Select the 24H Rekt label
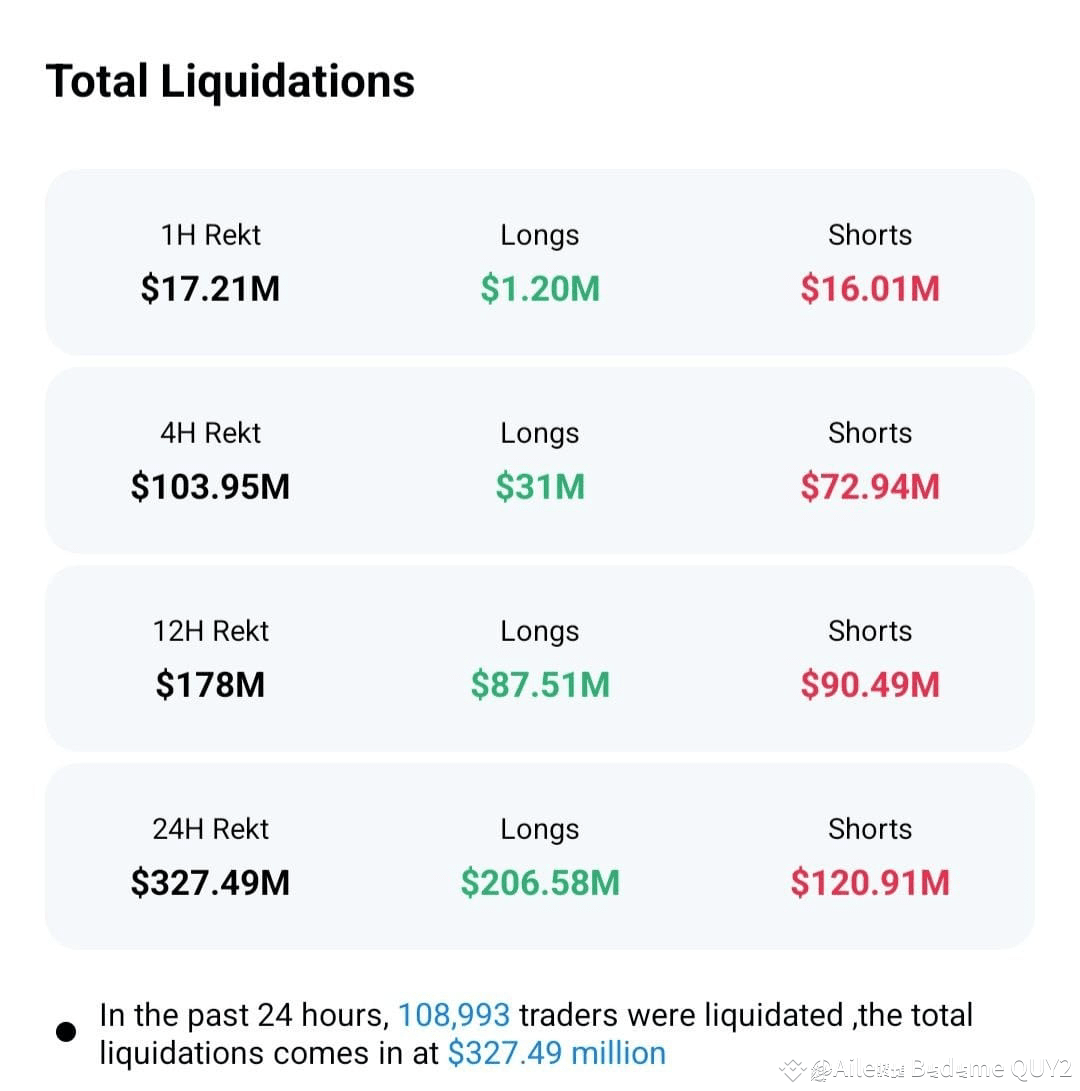The width and height of the screenshot is (1080, 1091). [x=210, y=829]
